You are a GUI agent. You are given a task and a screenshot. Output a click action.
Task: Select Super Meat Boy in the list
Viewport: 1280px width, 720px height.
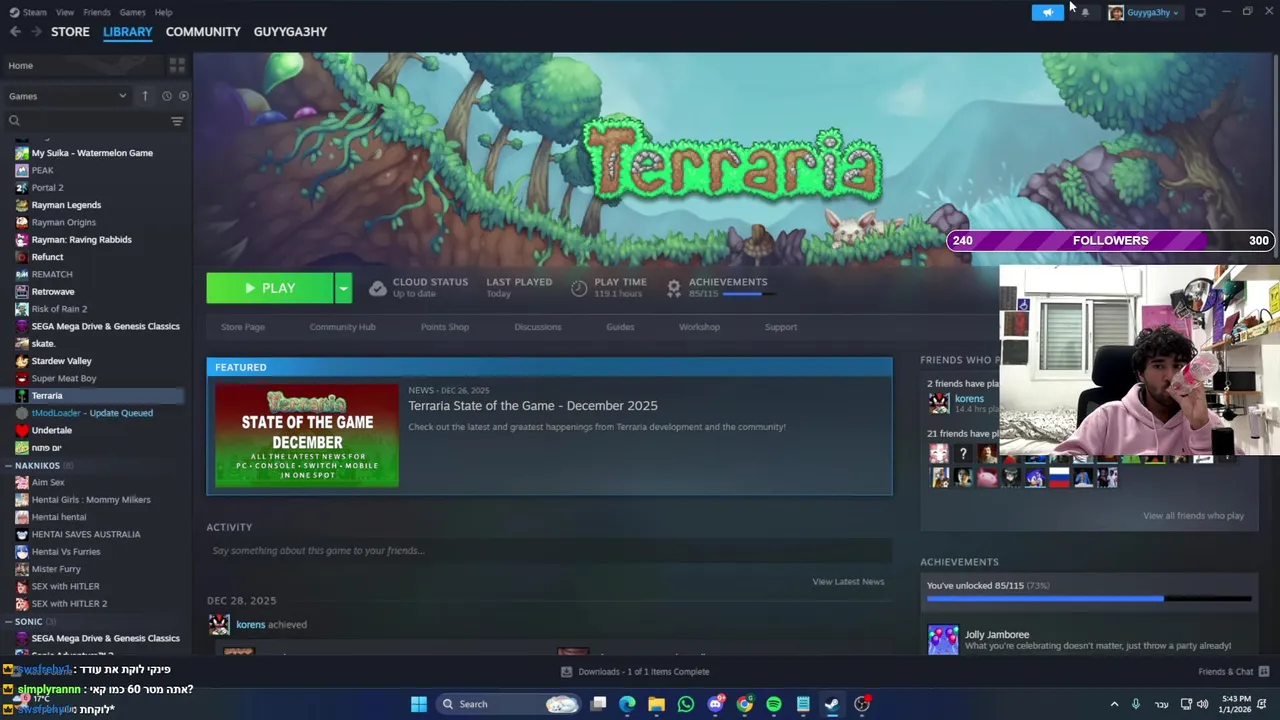coord(64,378)
